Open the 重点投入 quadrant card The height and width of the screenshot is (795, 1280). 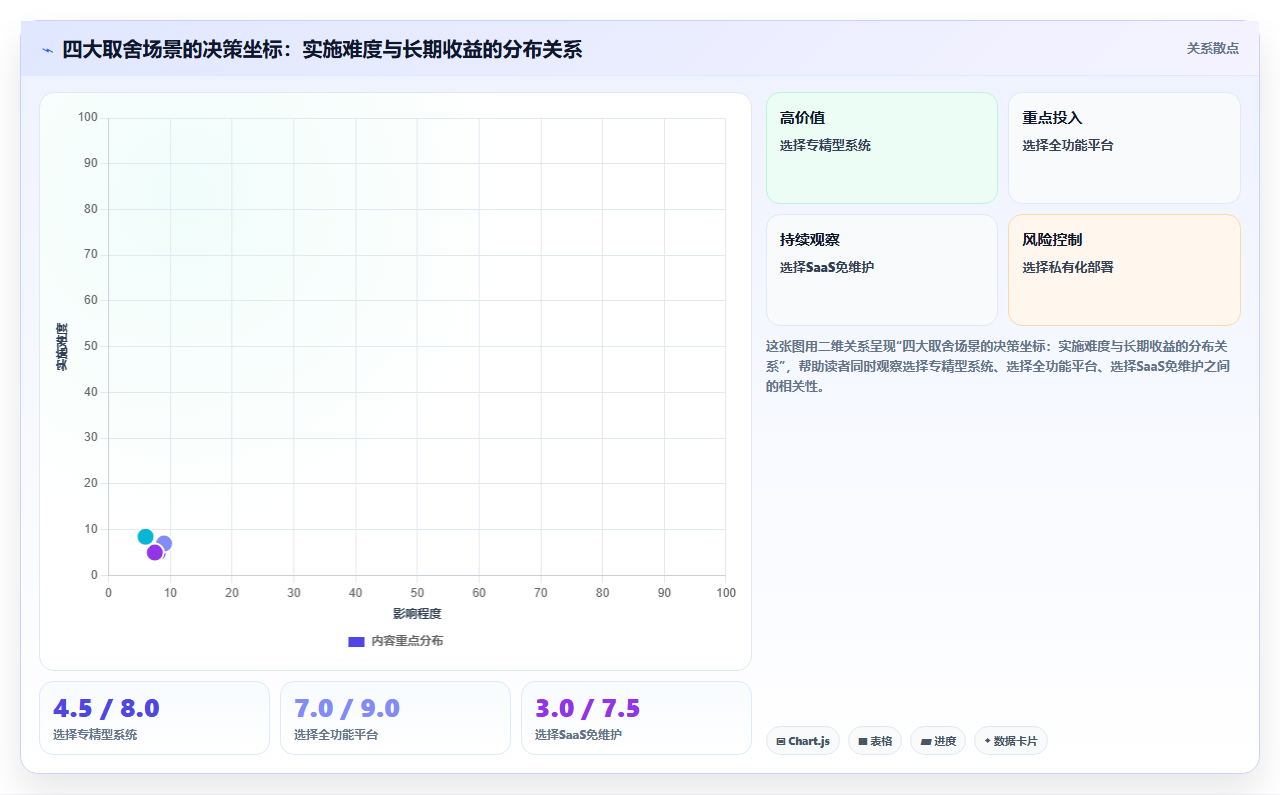[1124, 148]
